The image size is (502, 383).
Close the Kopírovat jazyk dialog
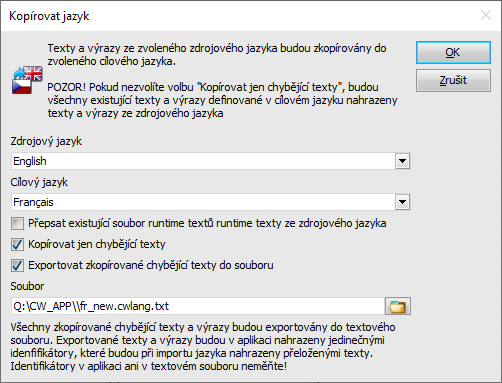[486, 15]
